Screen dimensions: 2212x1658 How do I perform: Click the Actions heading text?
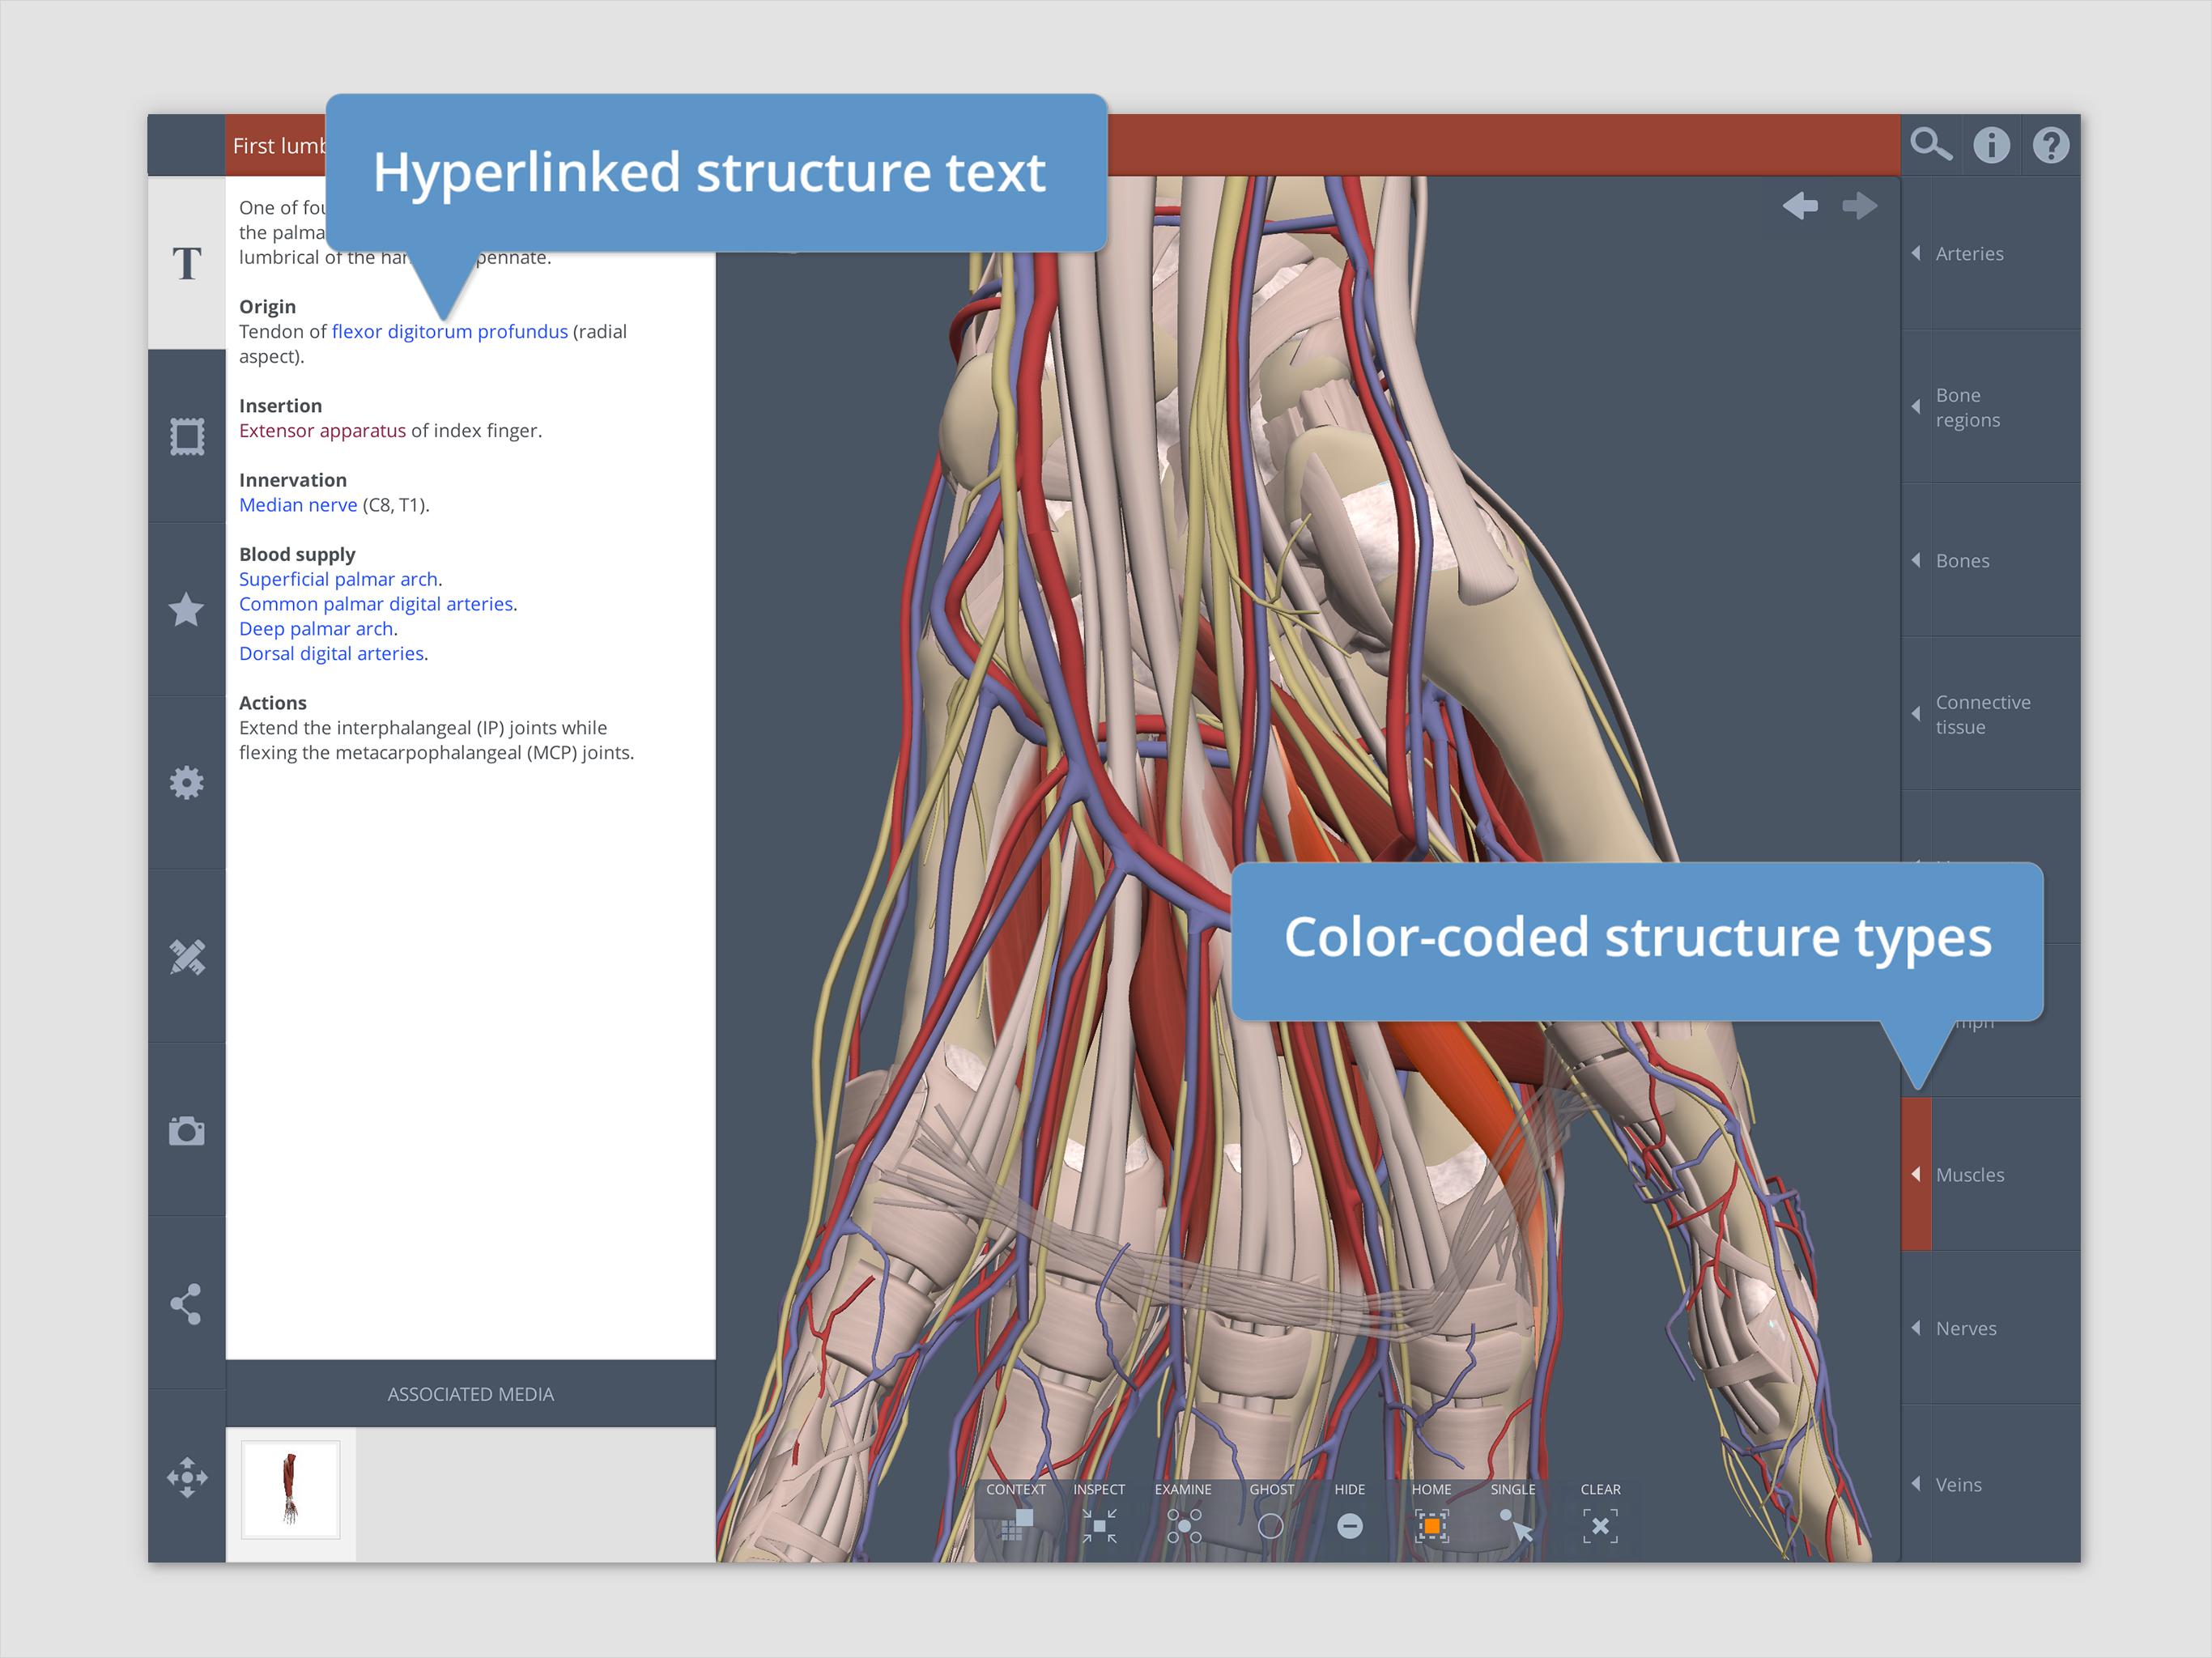pyautogui.click(x=272, y=703)
